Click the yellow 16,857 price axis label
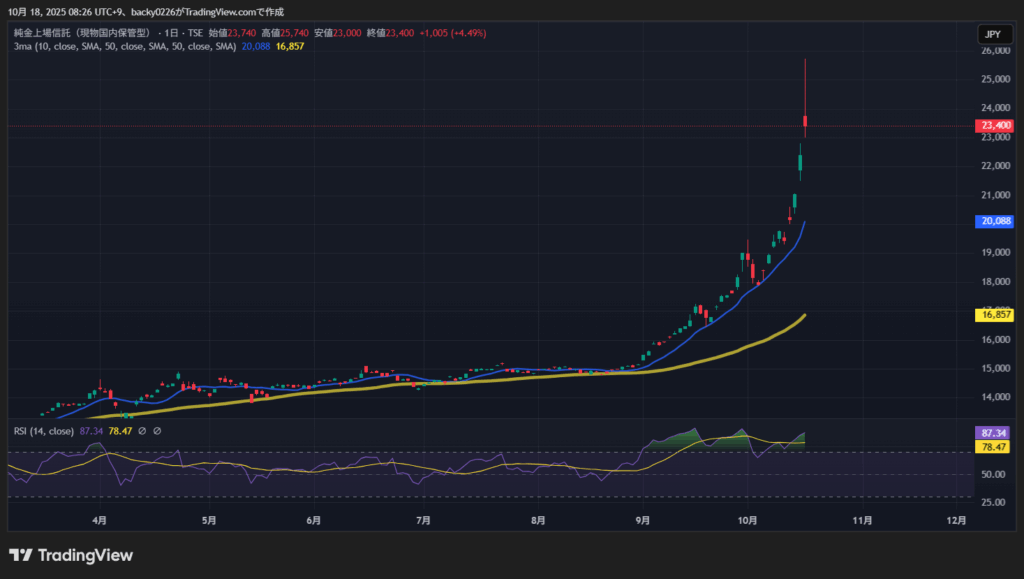 pos(995,315)
